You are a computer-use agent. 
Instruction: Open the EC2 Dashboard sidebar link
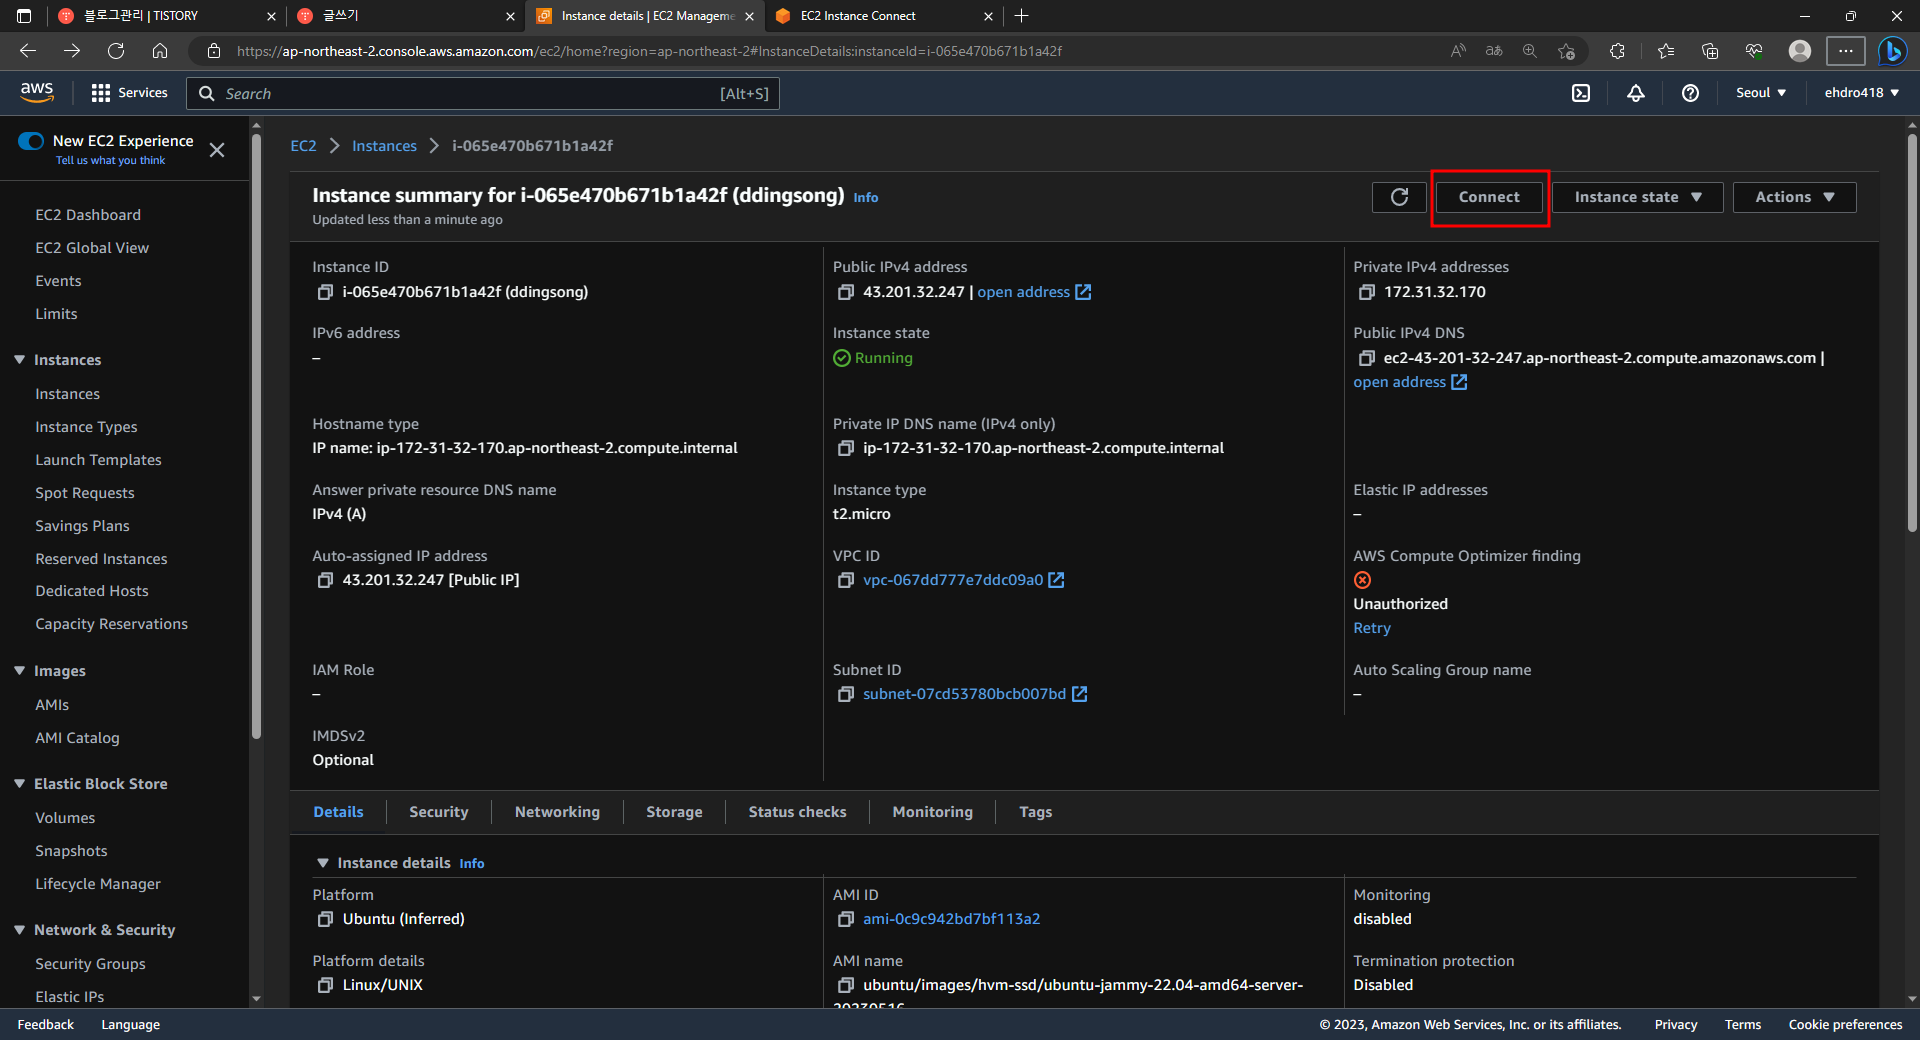click(x=88, y=215)
